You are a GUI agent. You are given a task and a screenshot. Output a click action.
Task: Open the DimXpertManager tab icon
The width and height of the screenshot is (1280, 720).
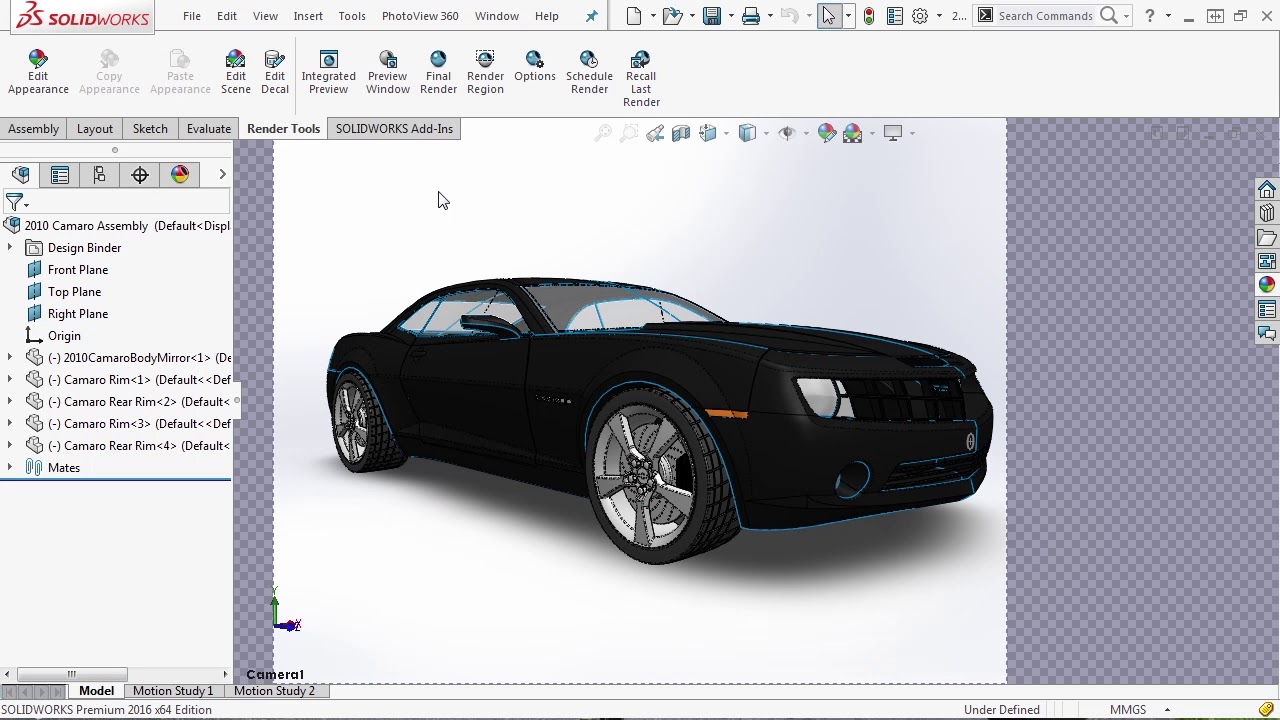point(140,175)
